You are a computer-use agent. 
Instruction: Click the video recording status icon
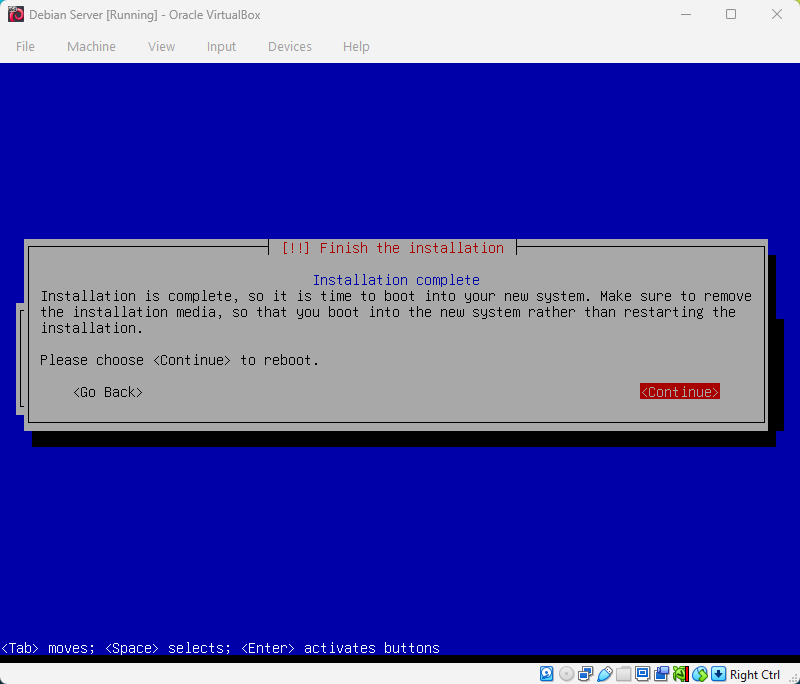(661, 673)
